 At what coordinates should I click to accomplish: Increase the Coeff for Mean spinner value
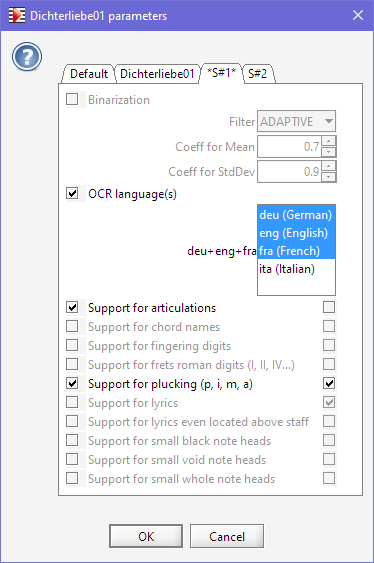coord(328,141)
